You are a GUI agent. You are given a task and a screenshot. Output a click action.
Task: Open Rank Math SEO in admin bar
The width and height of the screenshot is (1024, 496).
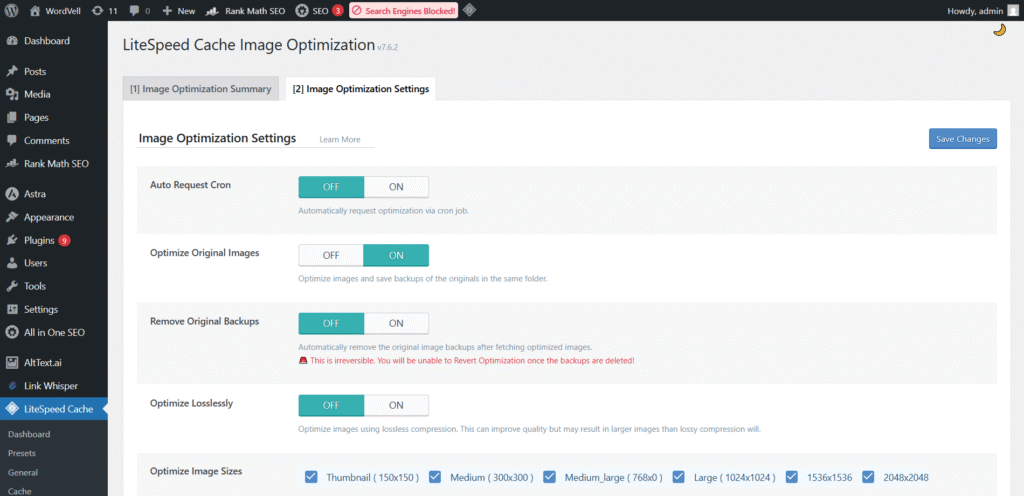[245, 10]
